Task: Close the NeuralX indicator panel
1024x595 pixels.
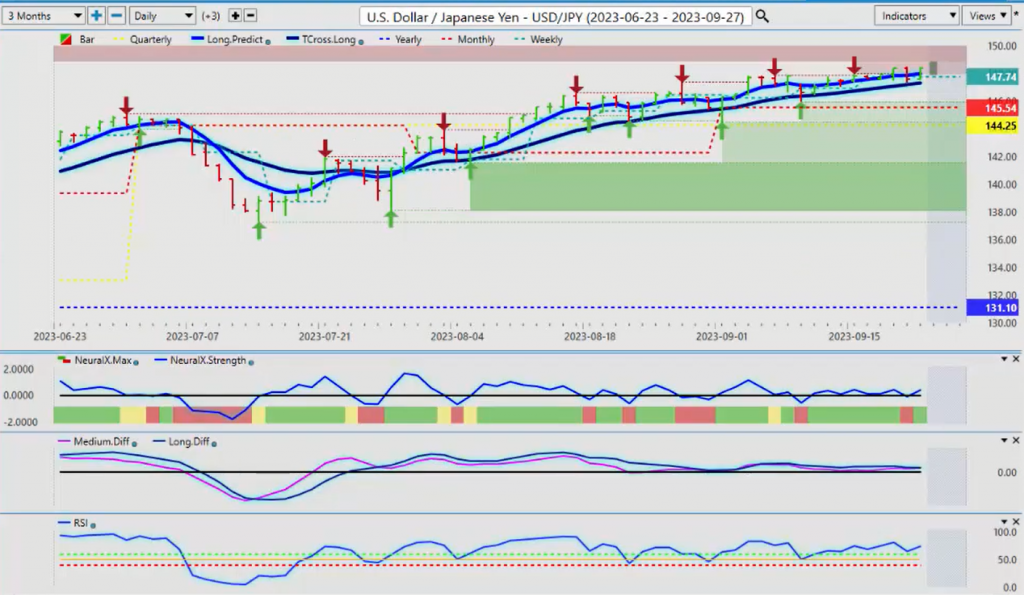Action: (x=1016, y=359)
